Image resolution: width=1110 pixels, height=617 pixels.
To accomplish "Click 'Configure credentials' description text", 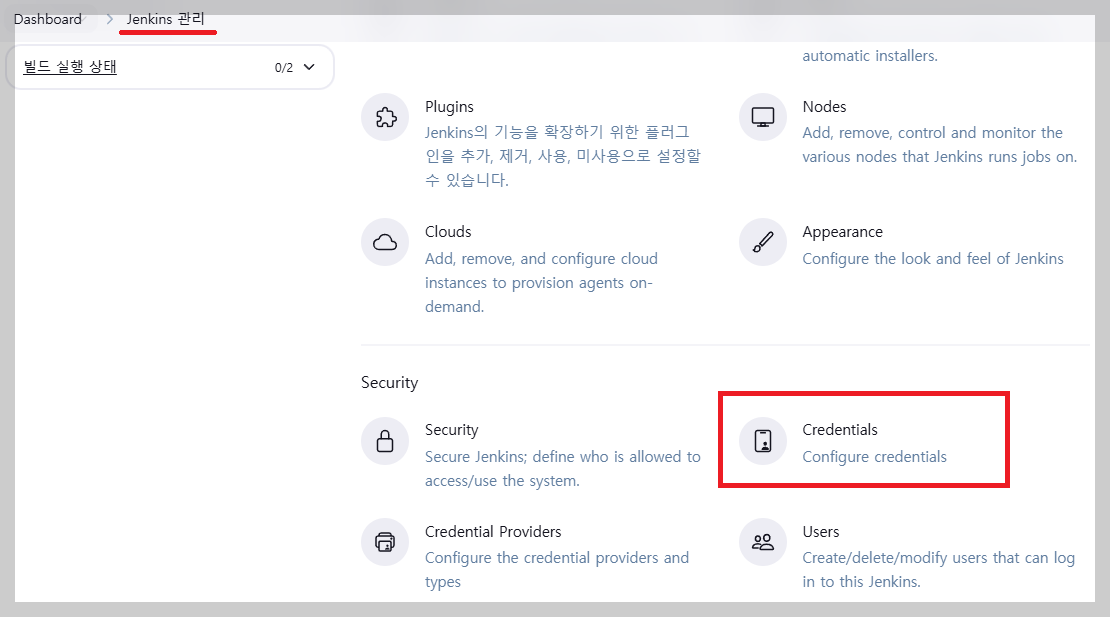I will point(874,457).
